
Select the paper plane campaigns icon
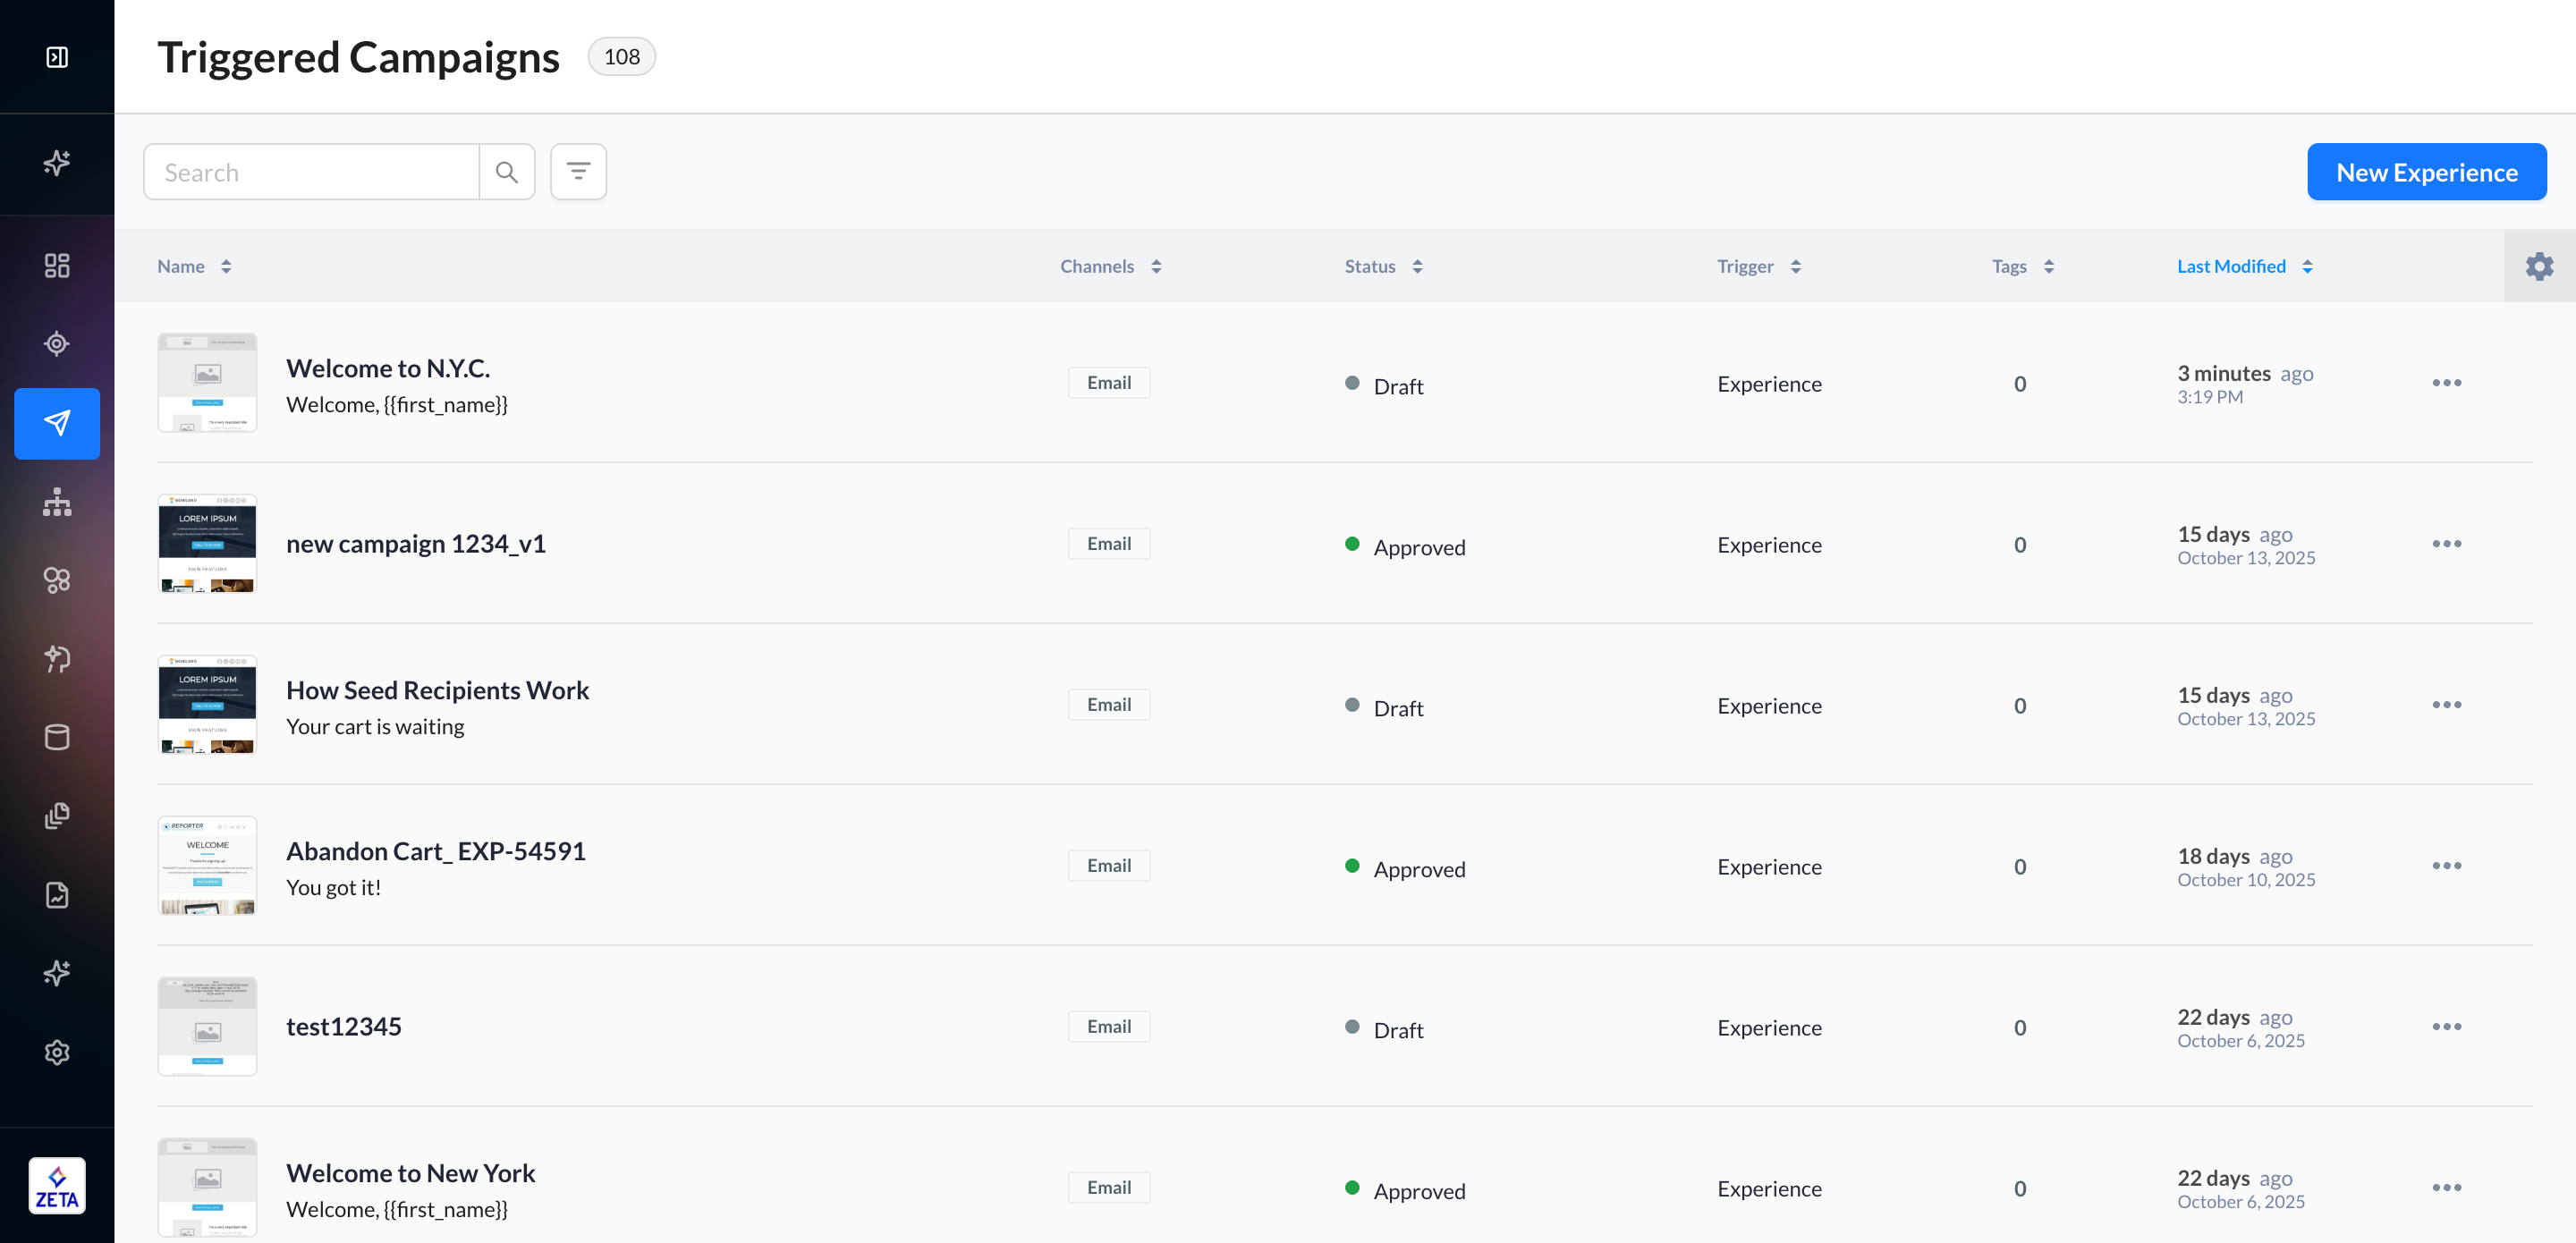coord(57,423)
